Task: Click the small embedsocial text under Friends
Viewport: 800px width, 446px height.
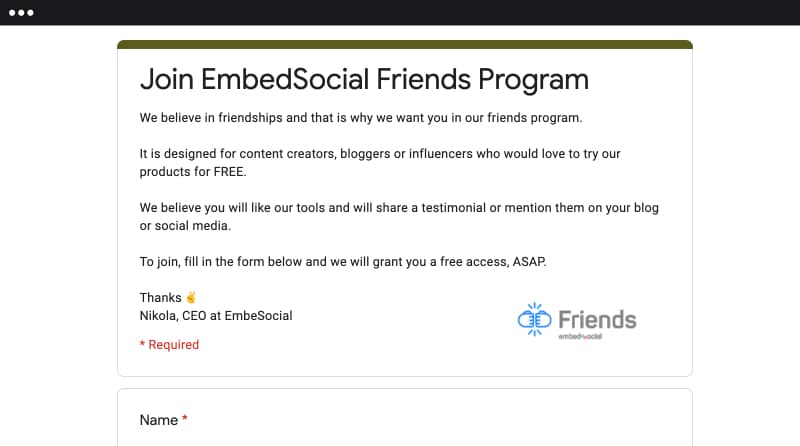Action: (580, 336)
